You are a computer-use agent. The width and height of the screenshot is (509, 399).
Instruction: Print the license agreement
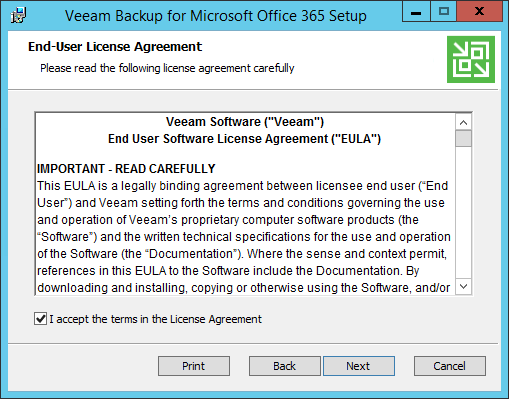pyautogui.click(x=194, y=366)
